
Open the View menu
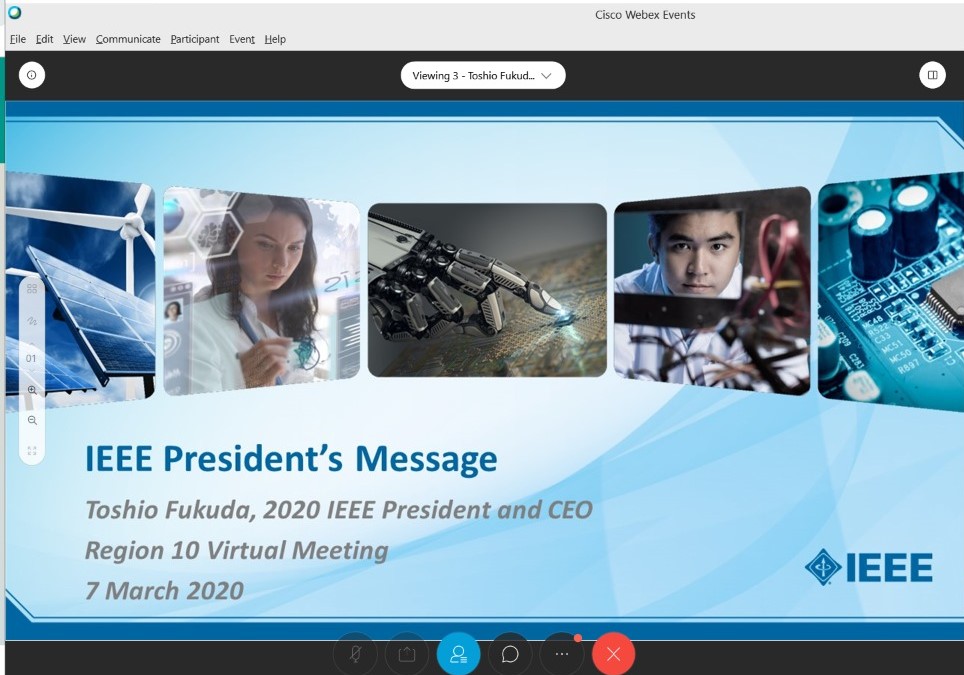pos(74,39)
